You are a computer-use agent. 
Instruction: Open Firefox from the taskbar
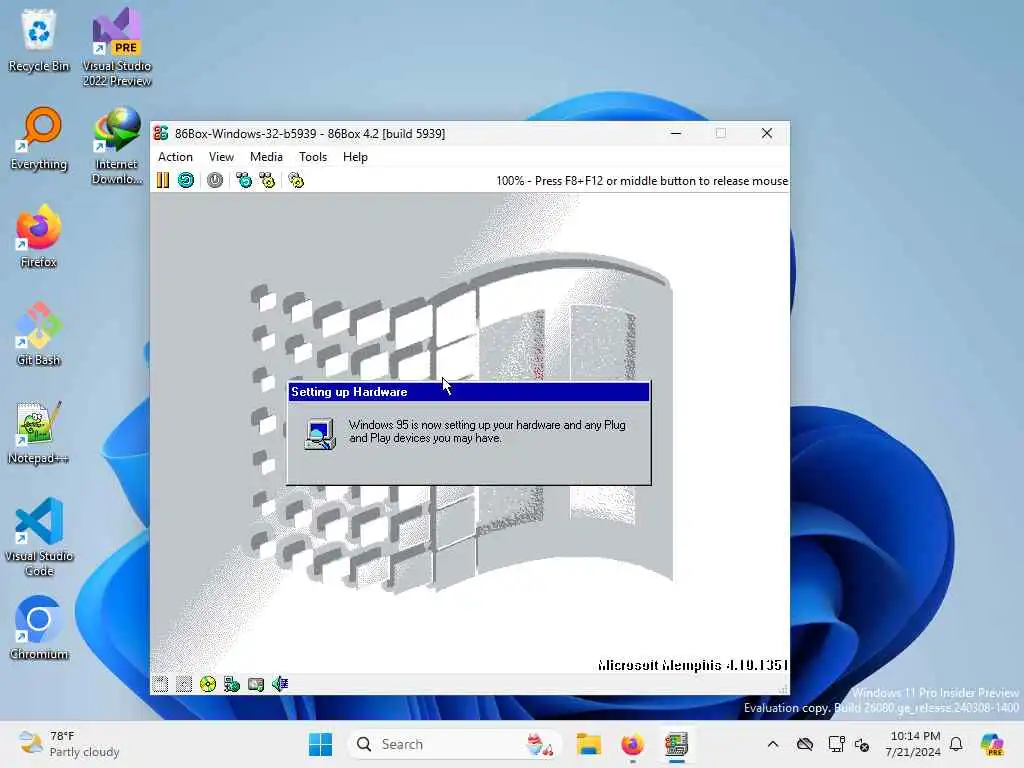tap(632, 744)
